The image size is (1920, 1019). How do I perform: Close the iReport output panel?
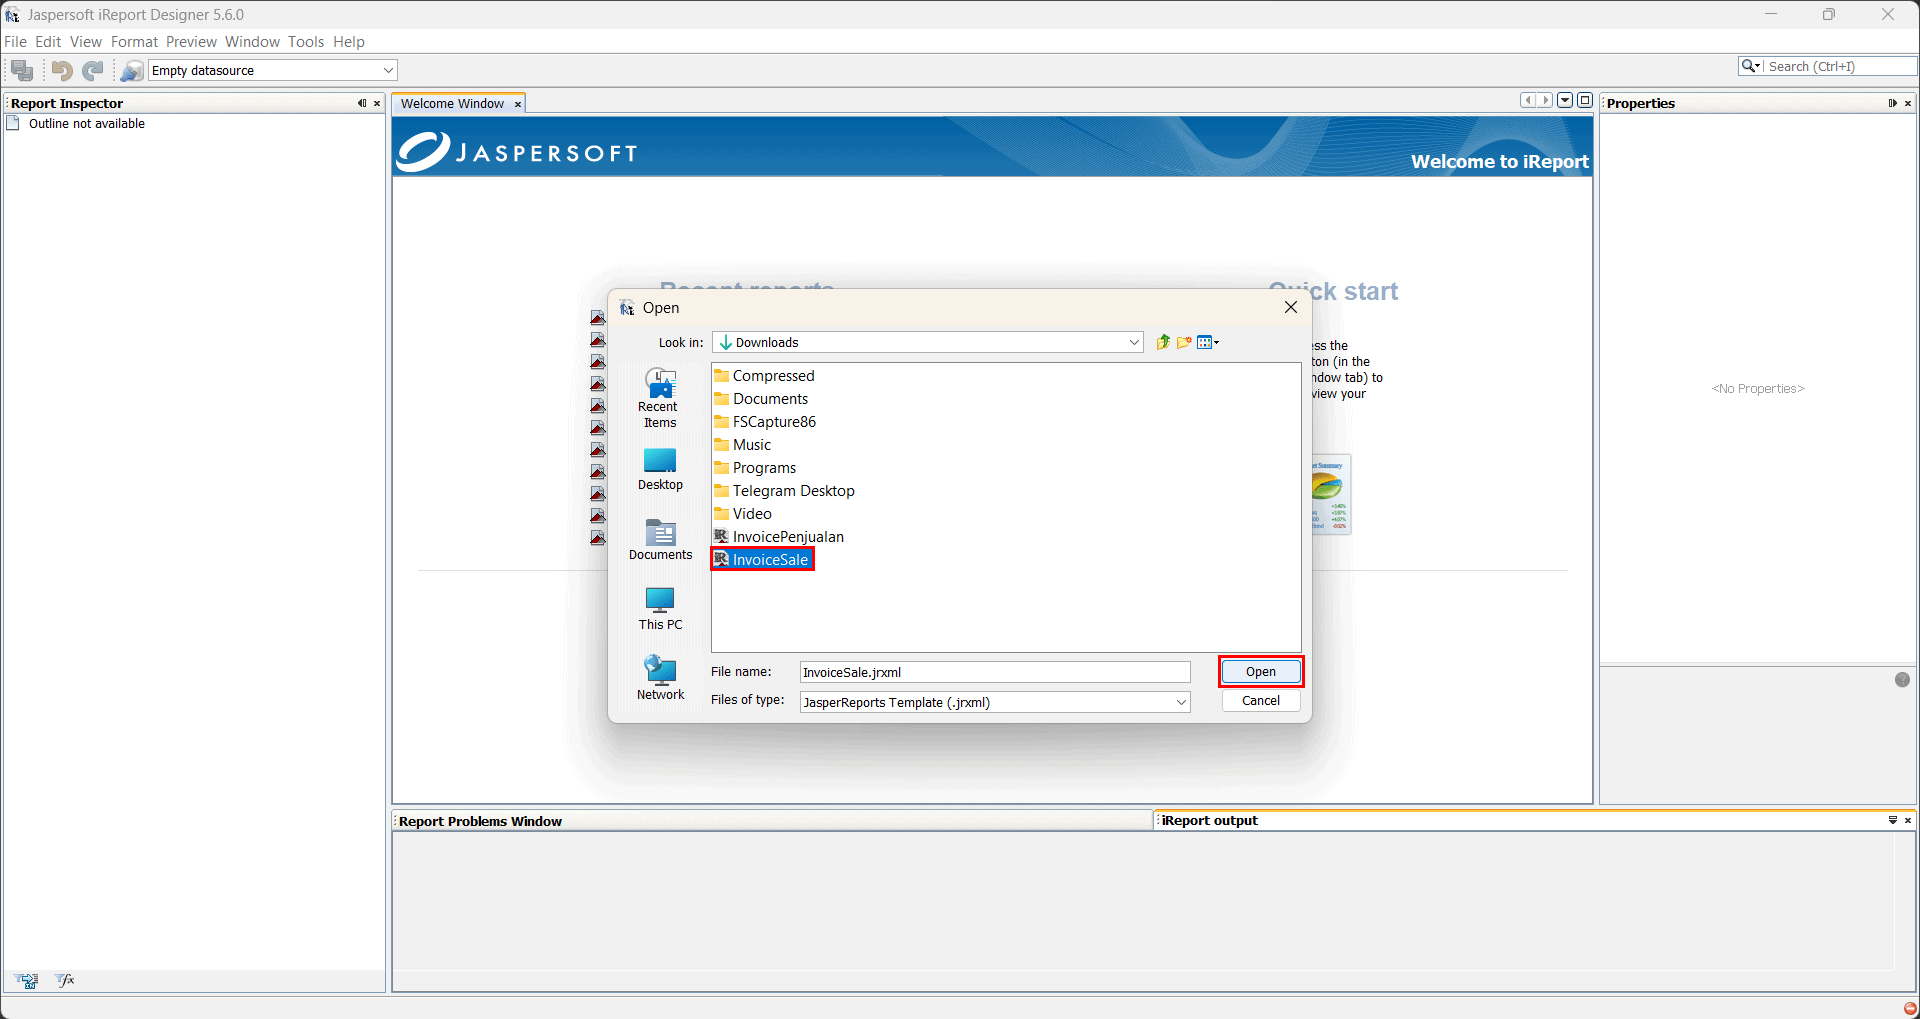point(1908,820)
